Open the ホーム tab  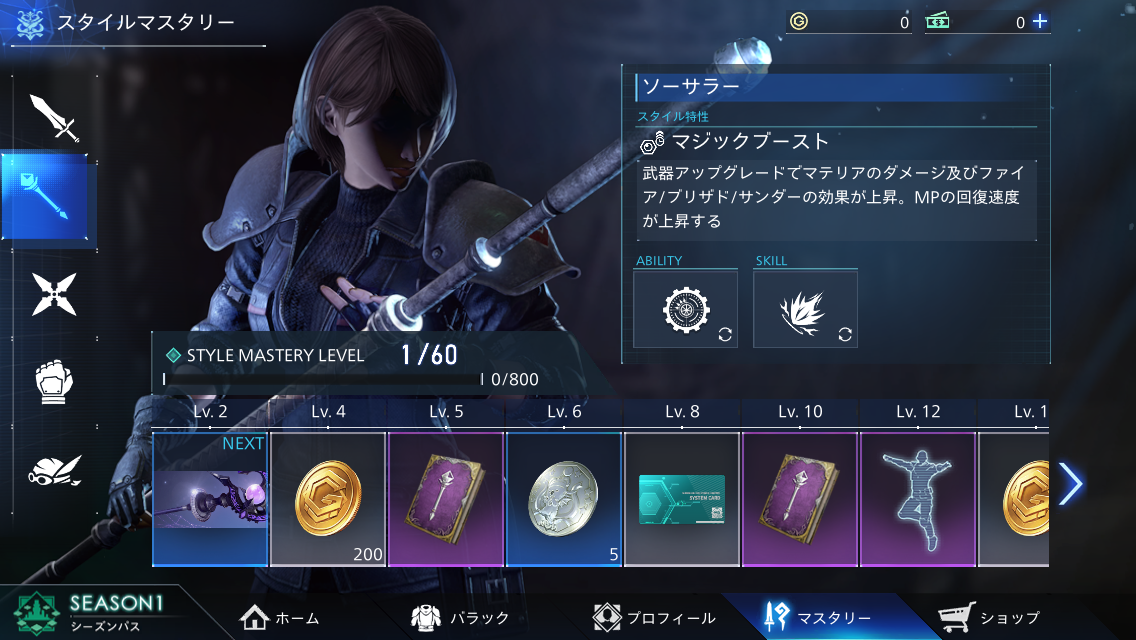(280, 618)
